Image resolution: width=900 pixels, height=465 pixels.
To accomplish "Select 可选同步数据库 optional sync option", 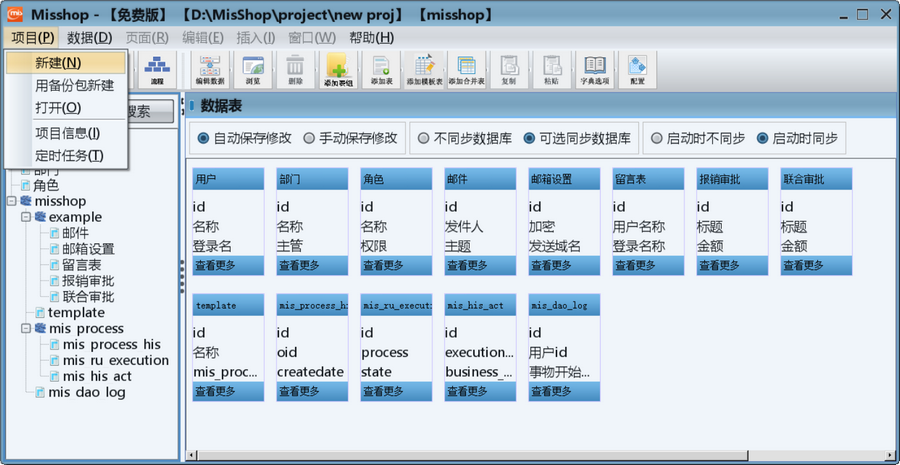I will (x=577, y=138).
